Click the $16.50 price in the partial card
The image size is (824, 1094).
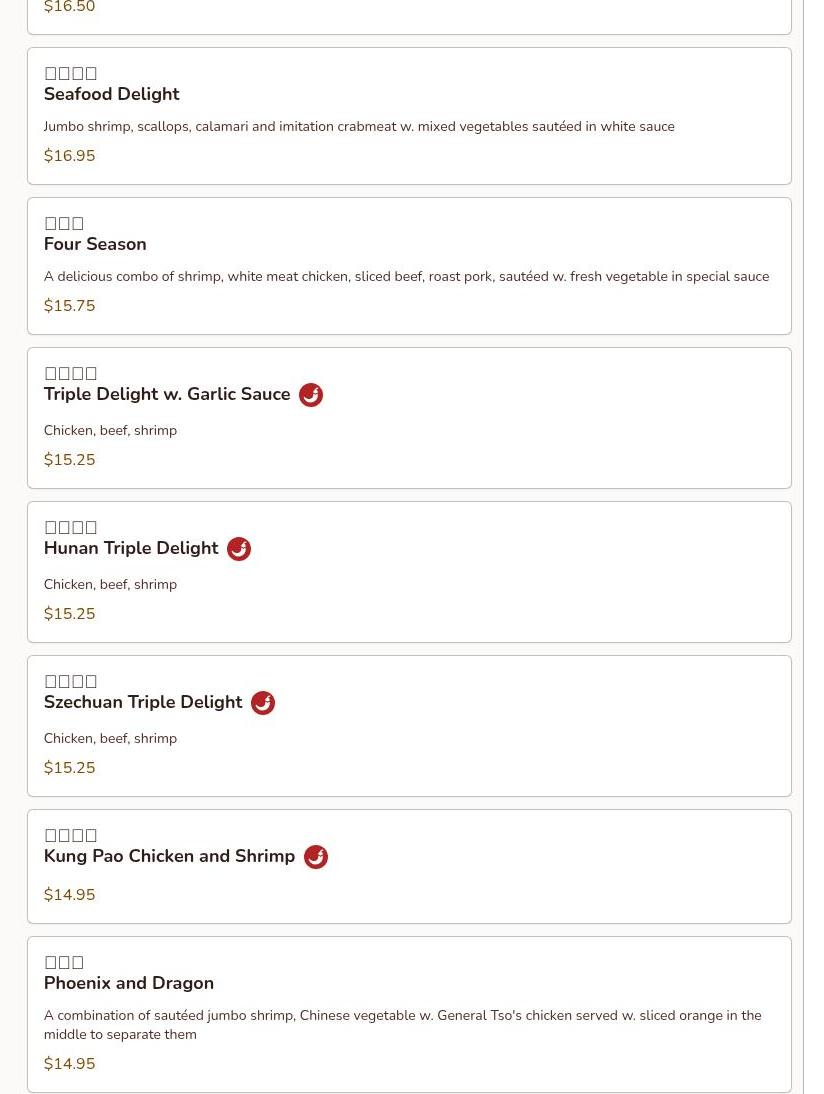pyautogui.click(x=69, y=6)
